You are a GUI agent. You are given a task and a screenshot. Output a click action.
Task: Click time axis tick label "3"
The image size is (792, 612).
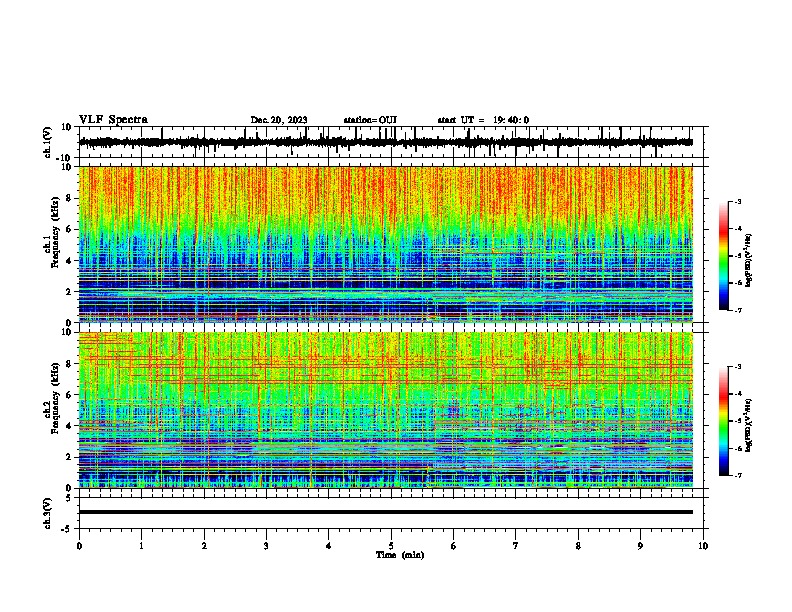click(x=266, y=546)
